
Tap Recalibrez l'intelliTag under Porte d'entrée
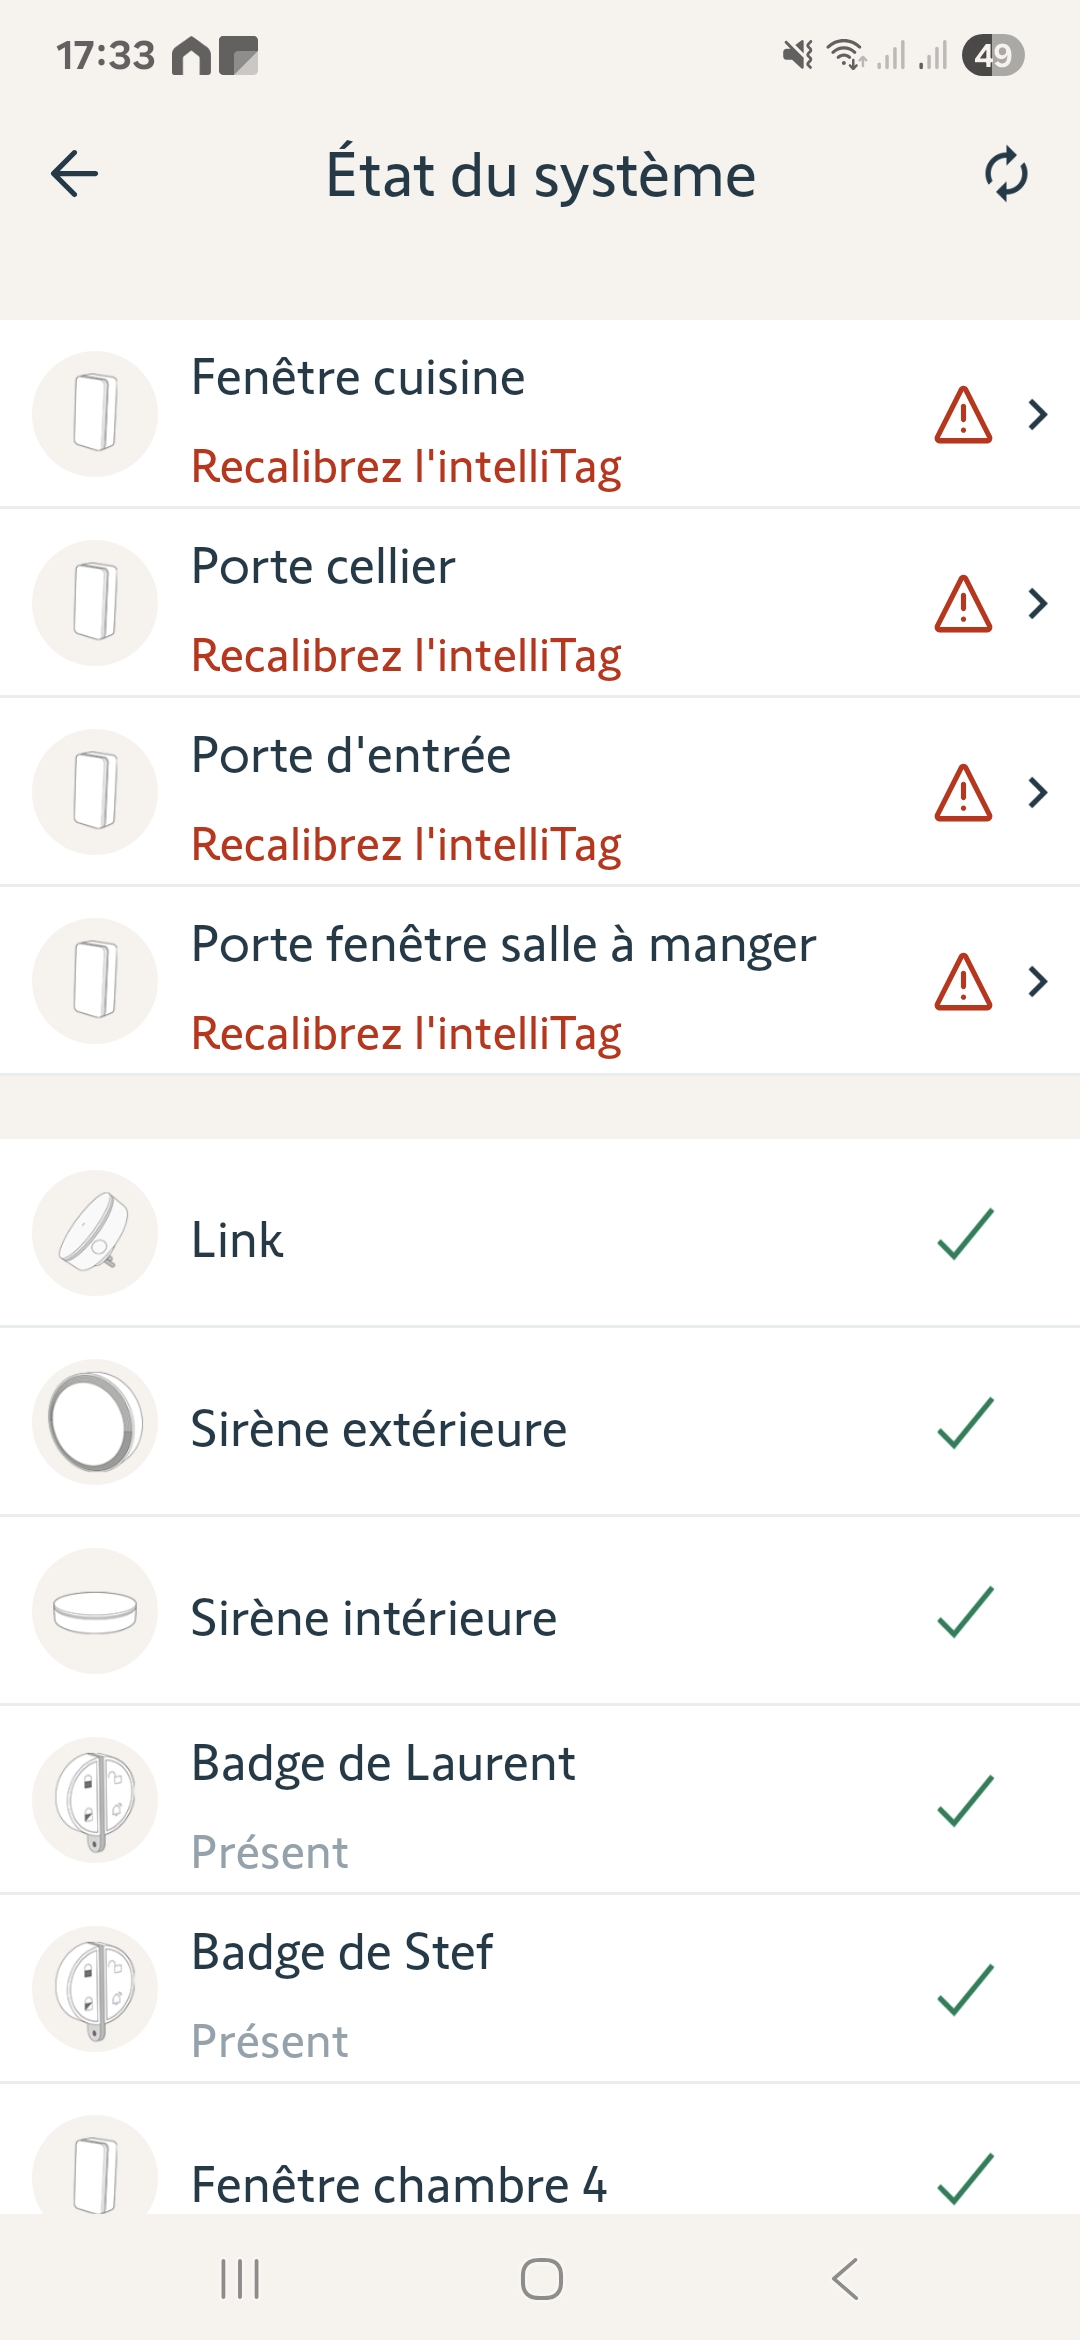[406, 845]
